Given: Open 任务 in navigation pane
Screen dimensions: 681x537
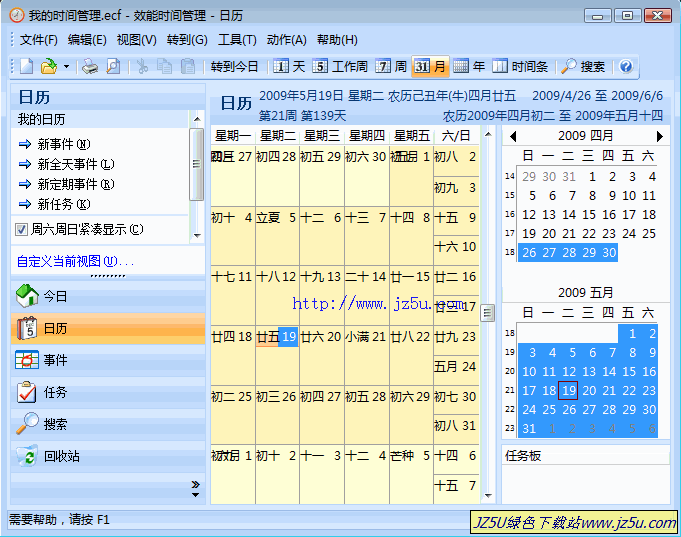Looking at the screenshot, I should click(108, 392).
